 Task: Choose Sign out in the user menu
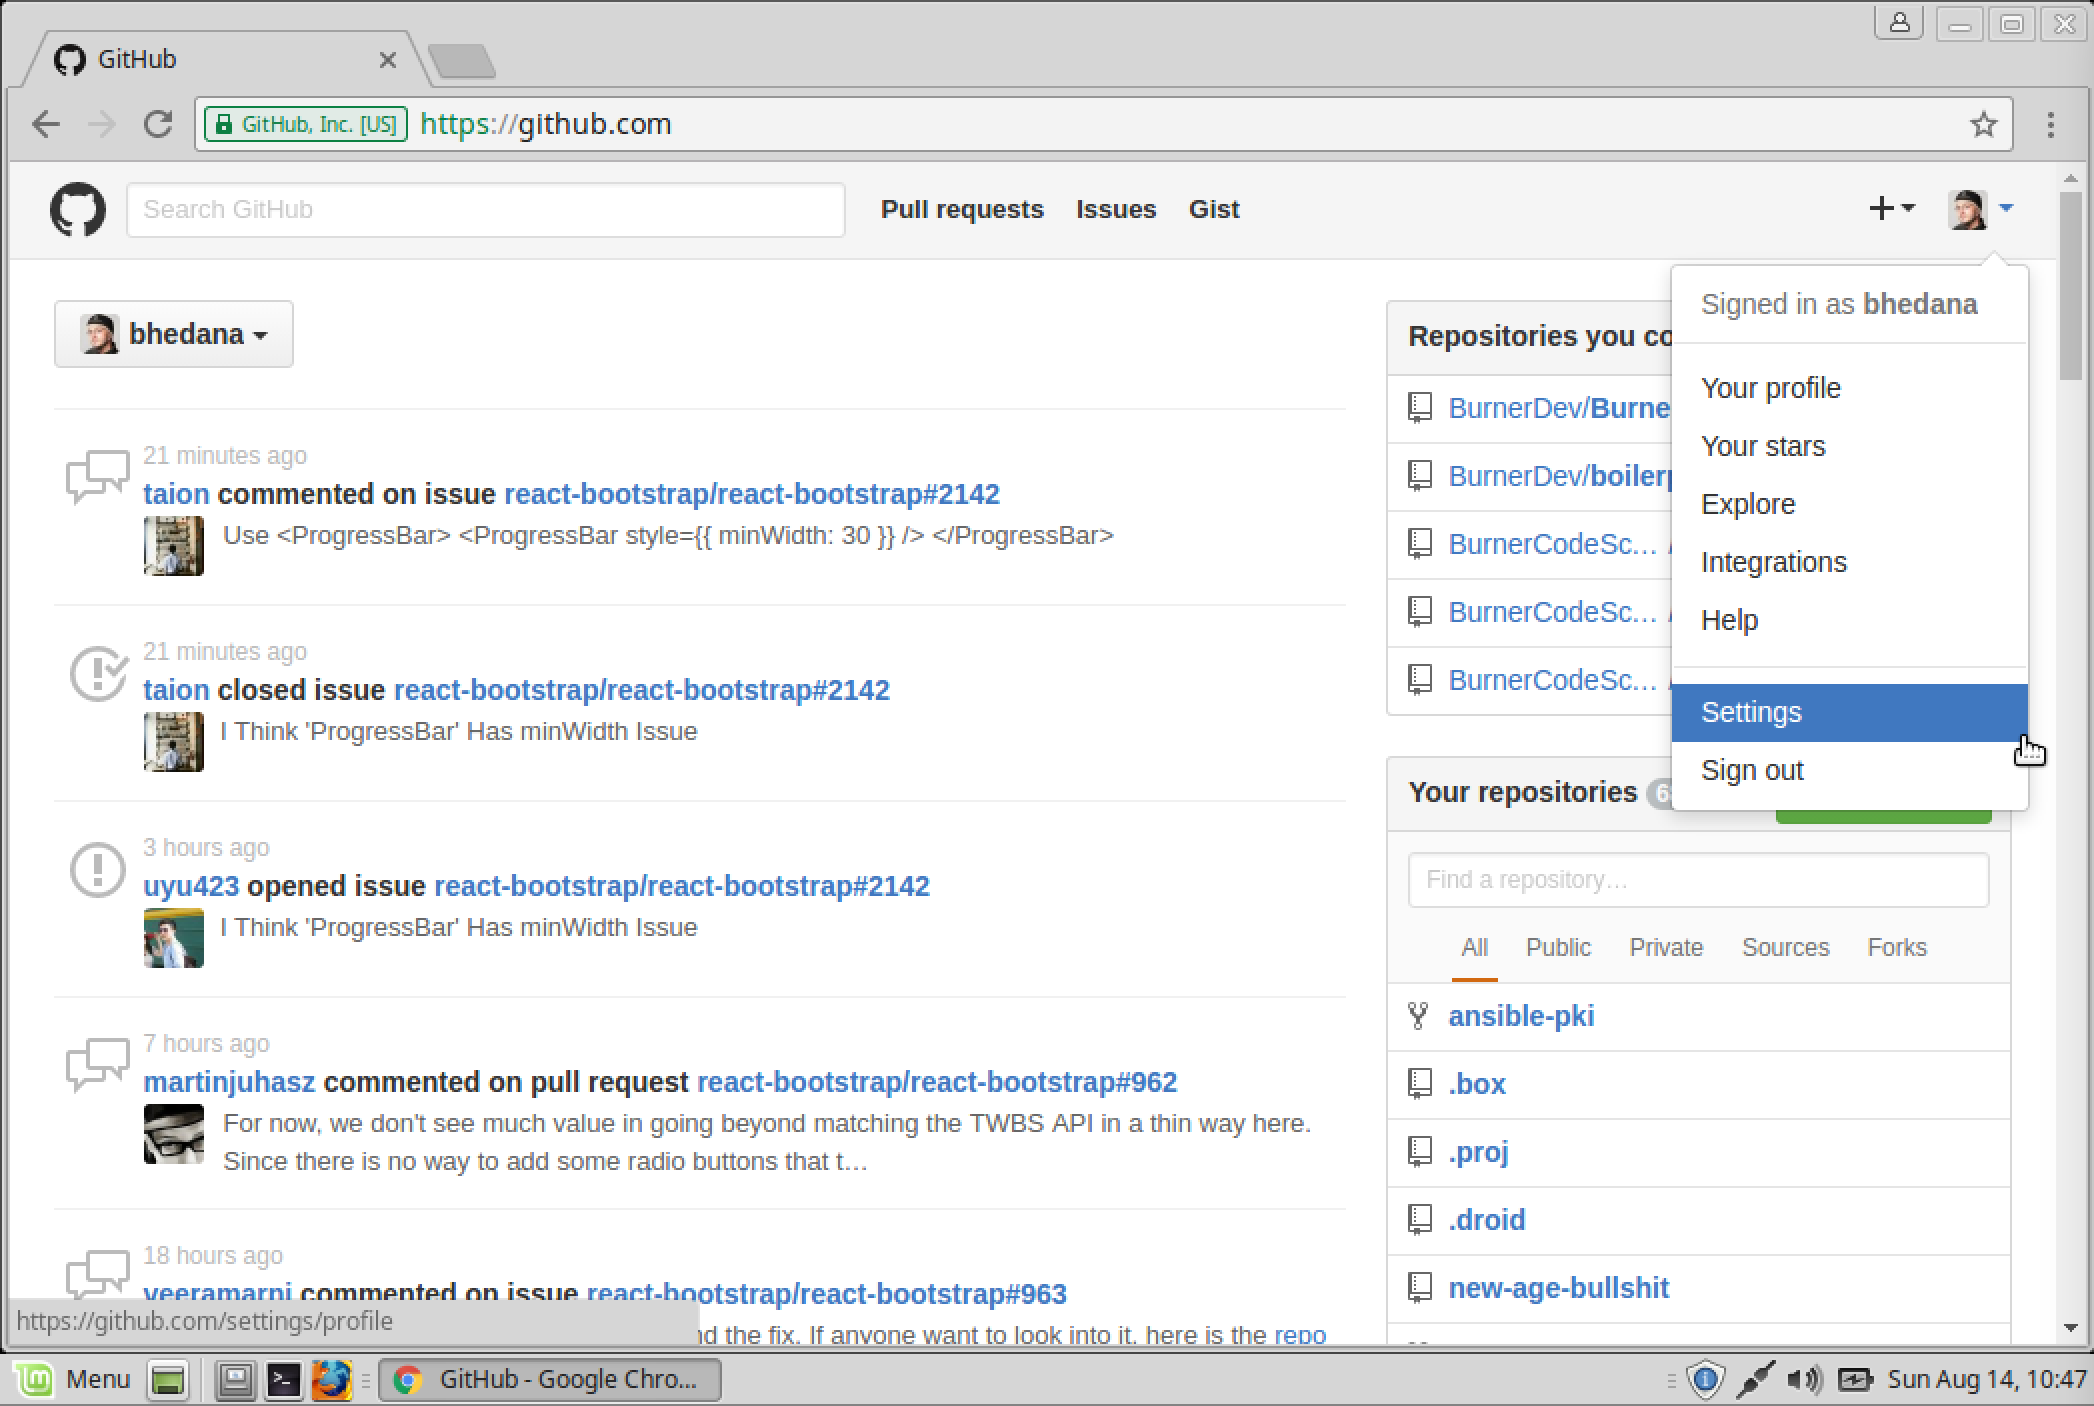pos(1849,771)
